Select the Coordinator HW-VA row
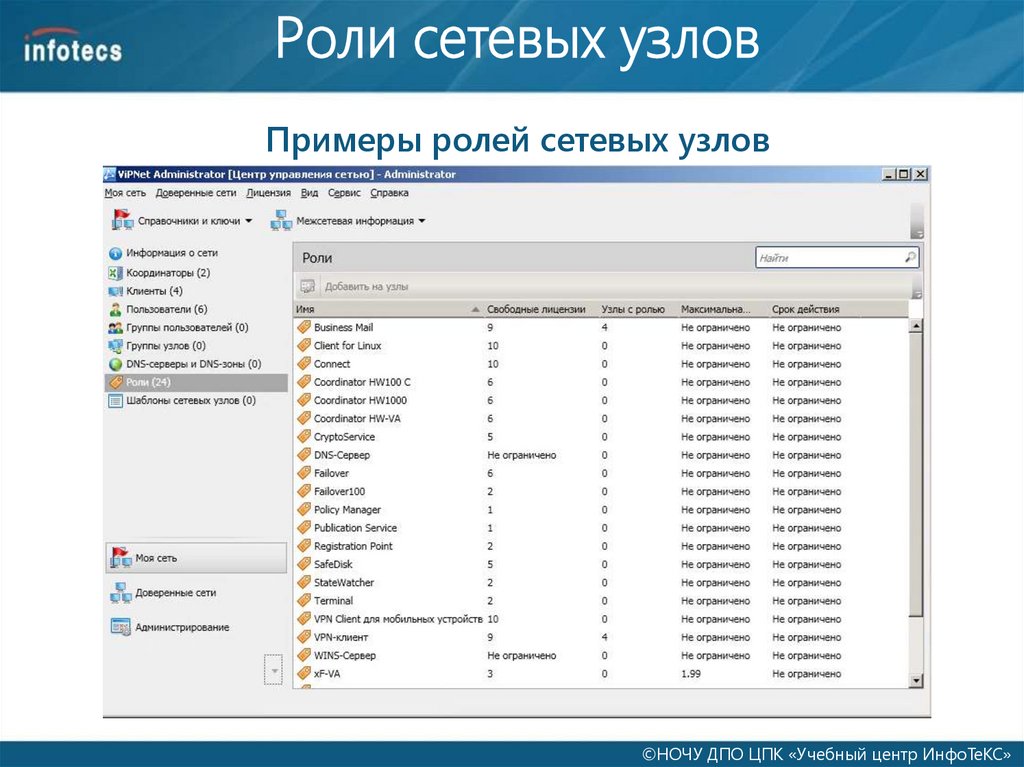 click(601, 419)
